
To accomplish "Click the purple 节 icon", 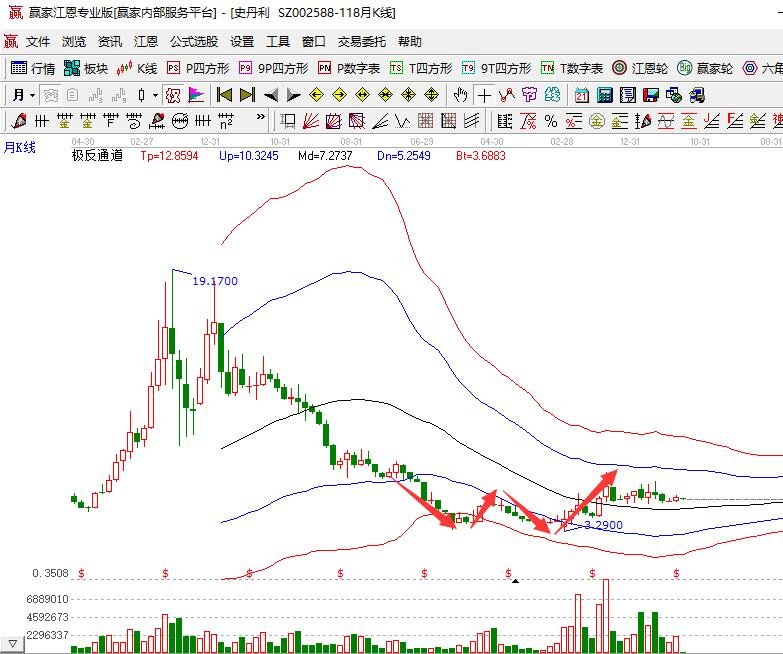I will click(x=529, y=95).
